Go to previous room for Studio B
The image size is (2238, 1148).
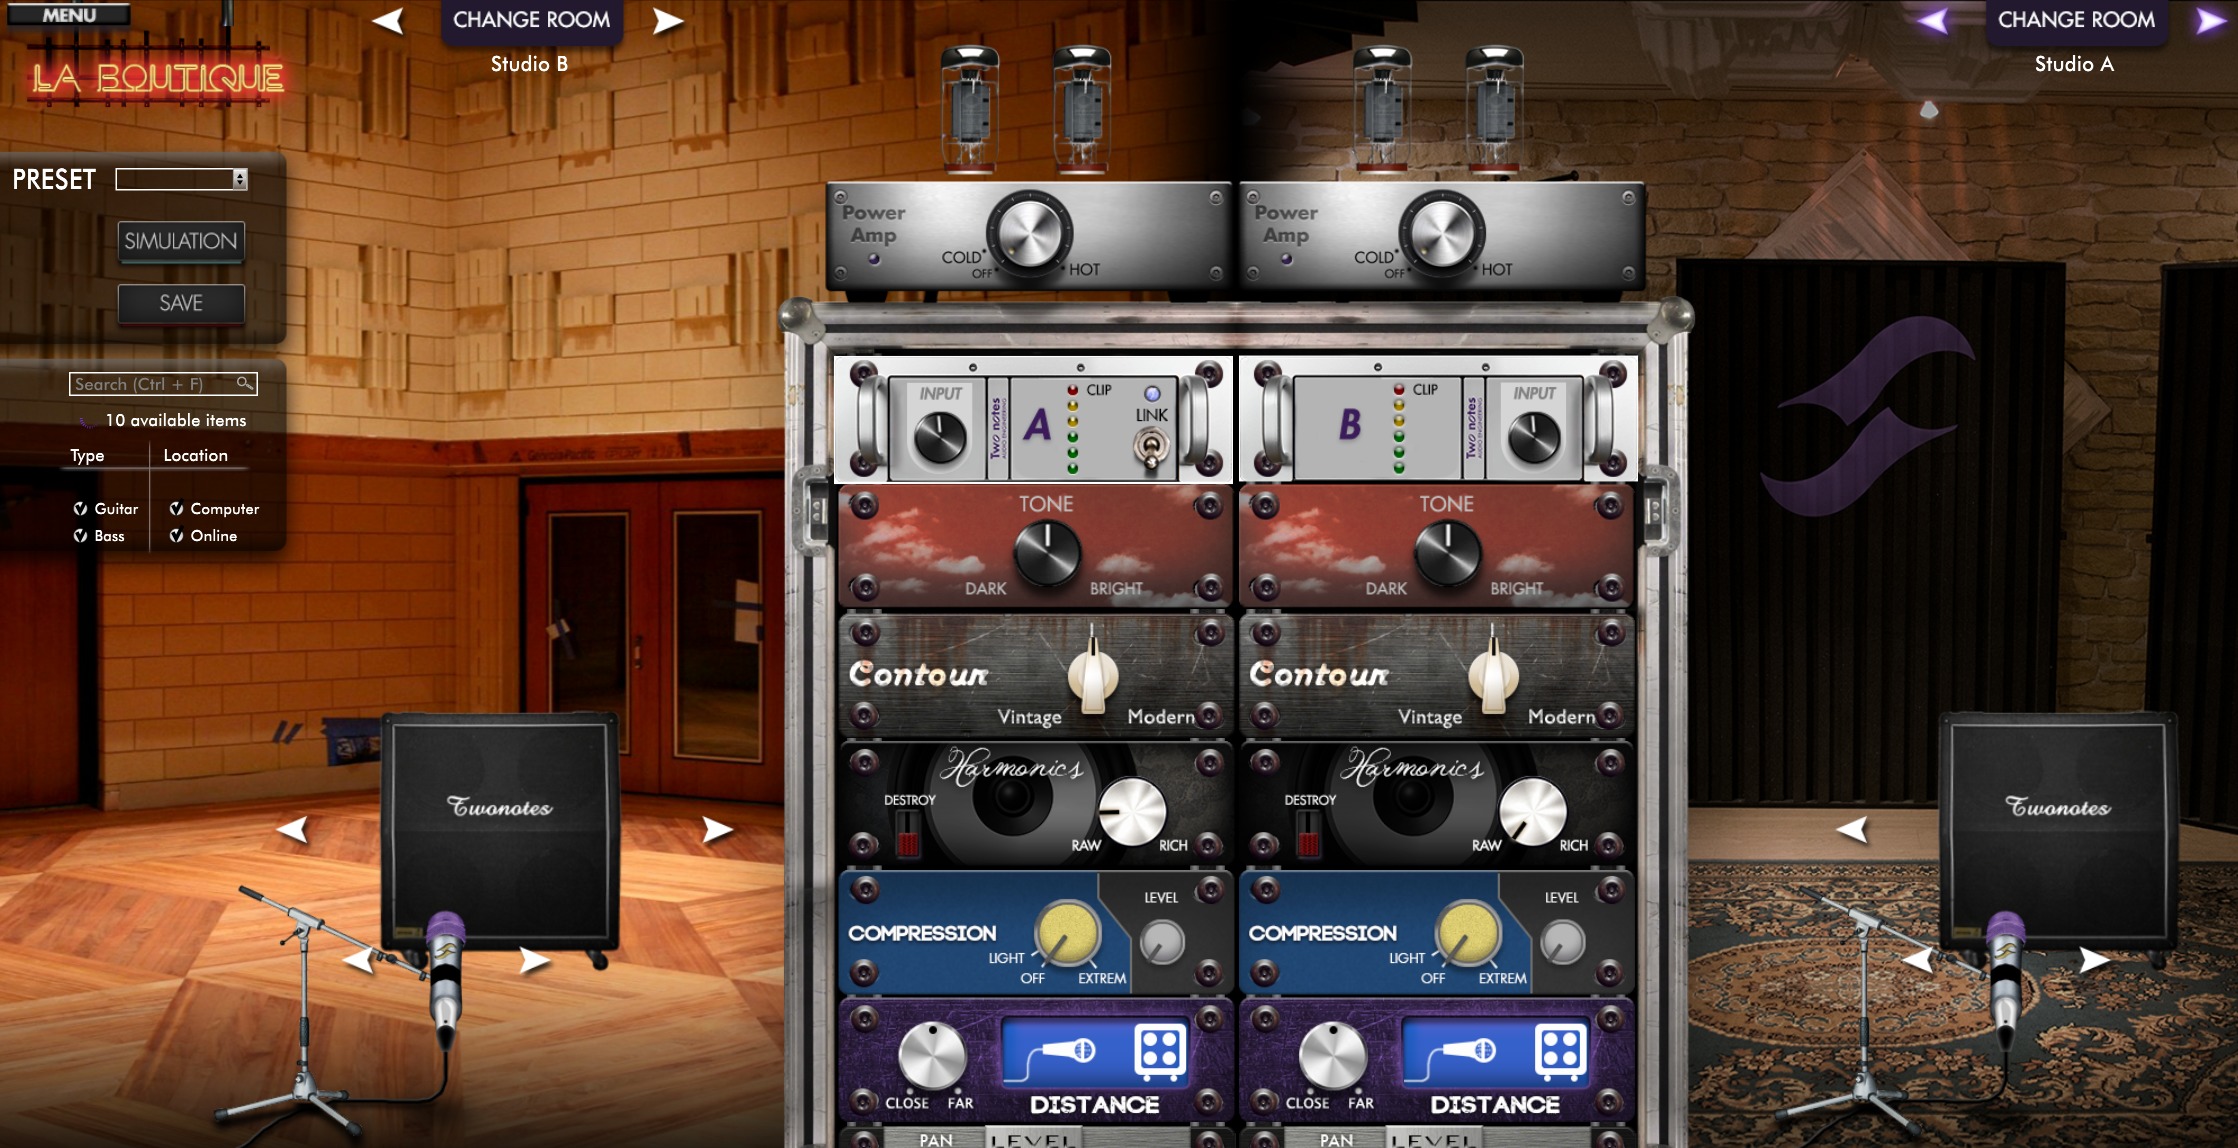pyautogui.click(x=388, y=20)
